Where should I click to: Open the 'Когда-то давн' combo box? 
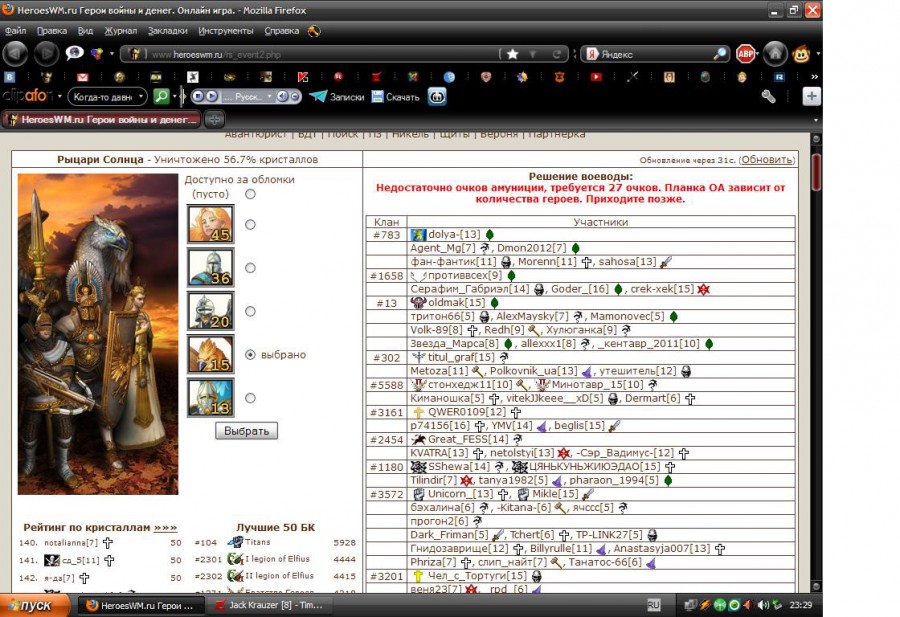click(107, 96)
